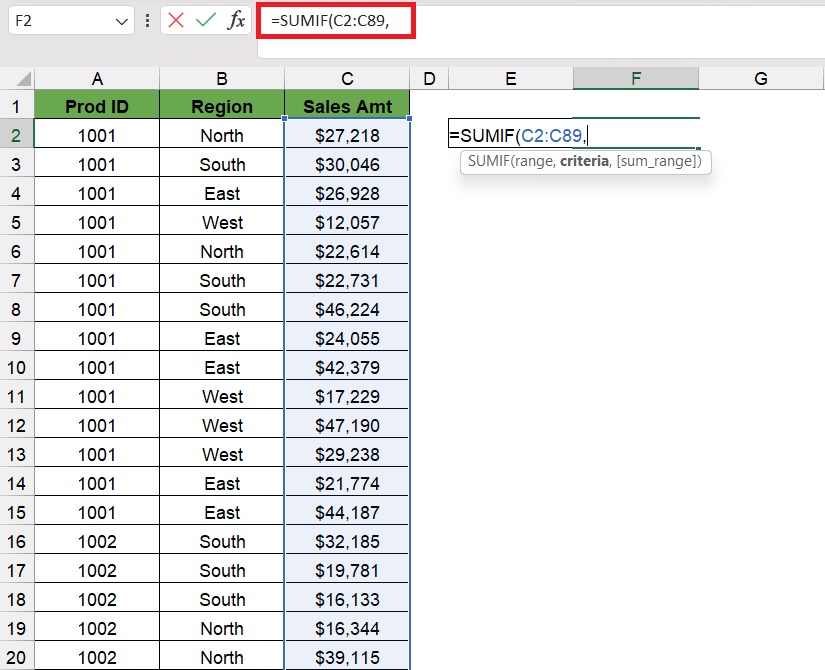Viewport: 825px width, 670px height.
Task: Select column C header
Action: click(x=347, y=78)
